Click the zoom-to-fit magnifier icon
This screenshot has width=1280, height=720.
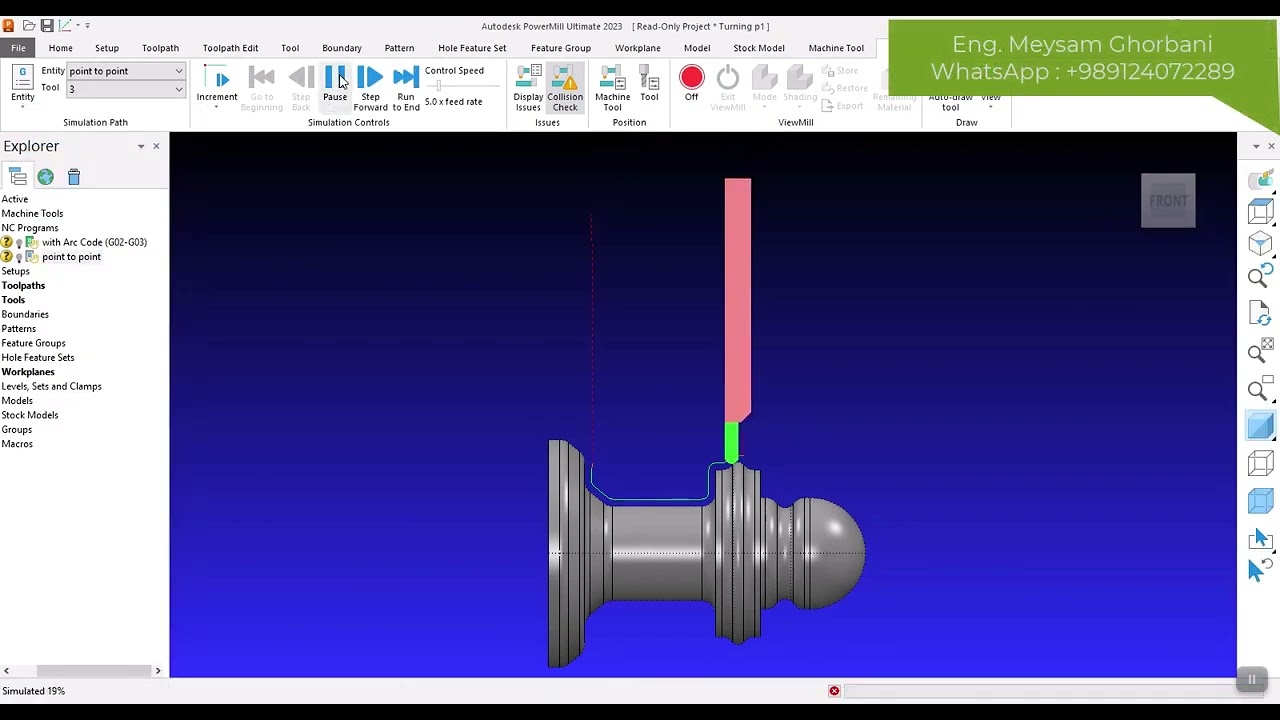1261,350
